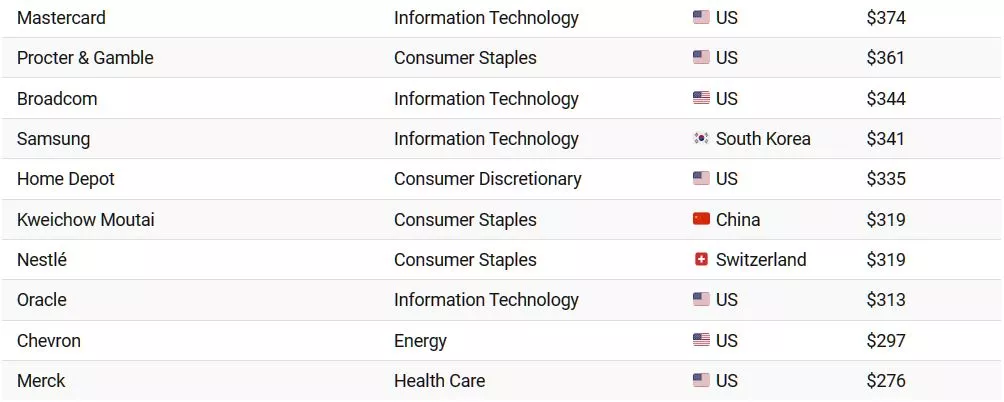Click the Kweichow Moutai company name
This screenshot has width=1004, height=402.
click(x=86, y=220)
